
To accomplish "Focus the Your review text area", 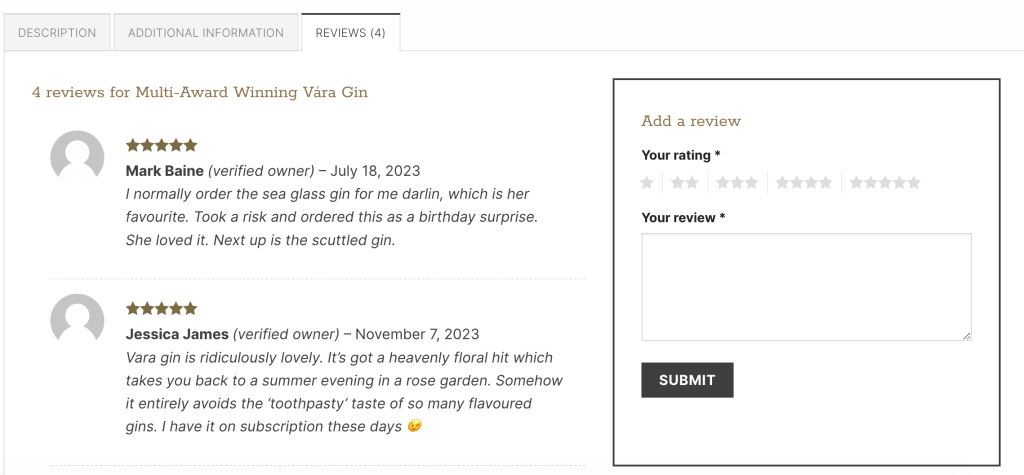I will point(806,287).
